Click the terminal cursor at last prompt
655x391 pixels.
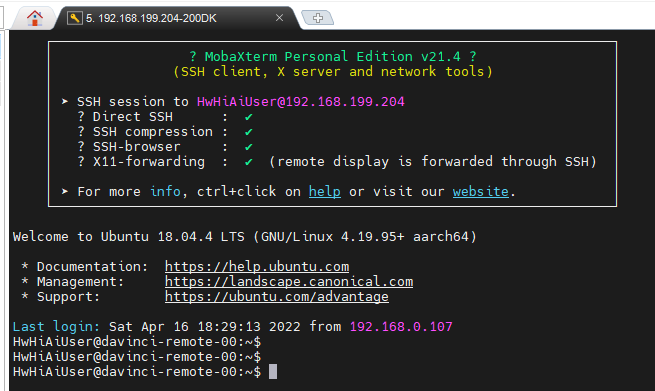(273, 371)
